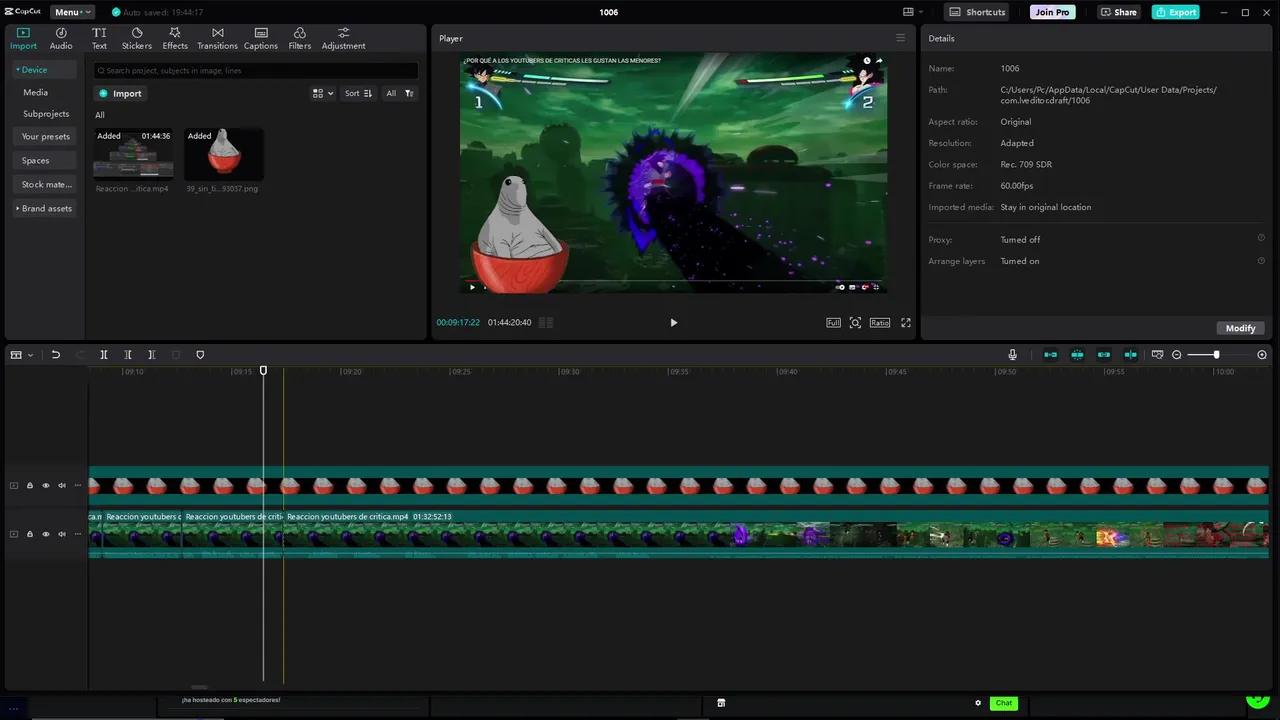
Task: Open Stock materials
Action: (46, 184)
